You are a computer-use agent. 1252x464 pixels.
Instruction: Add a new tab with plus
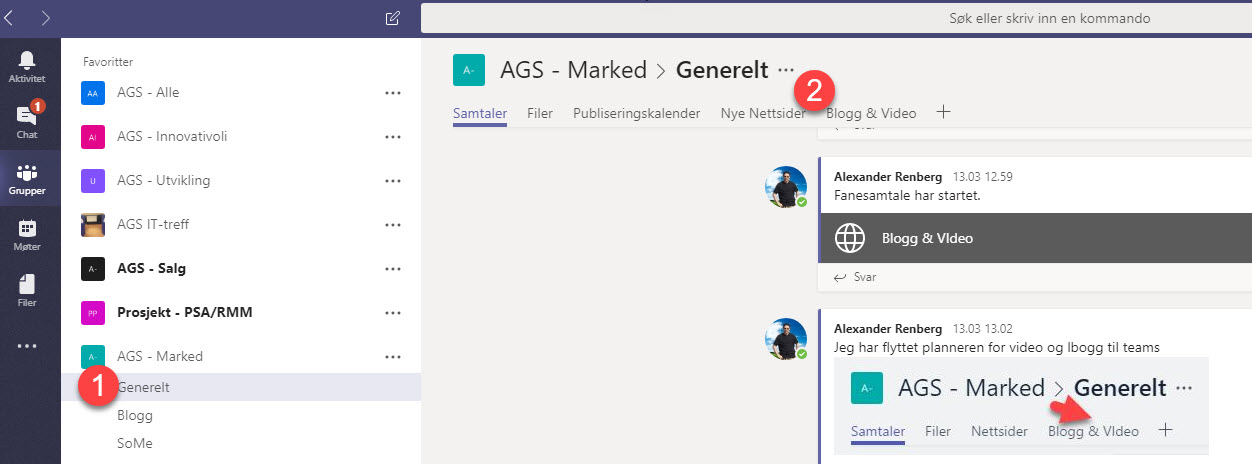942,112
